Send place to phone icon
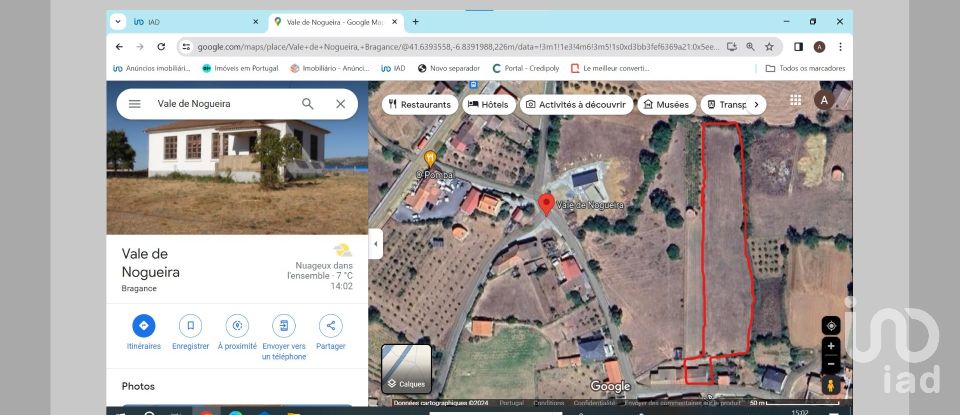 (284, 326)
